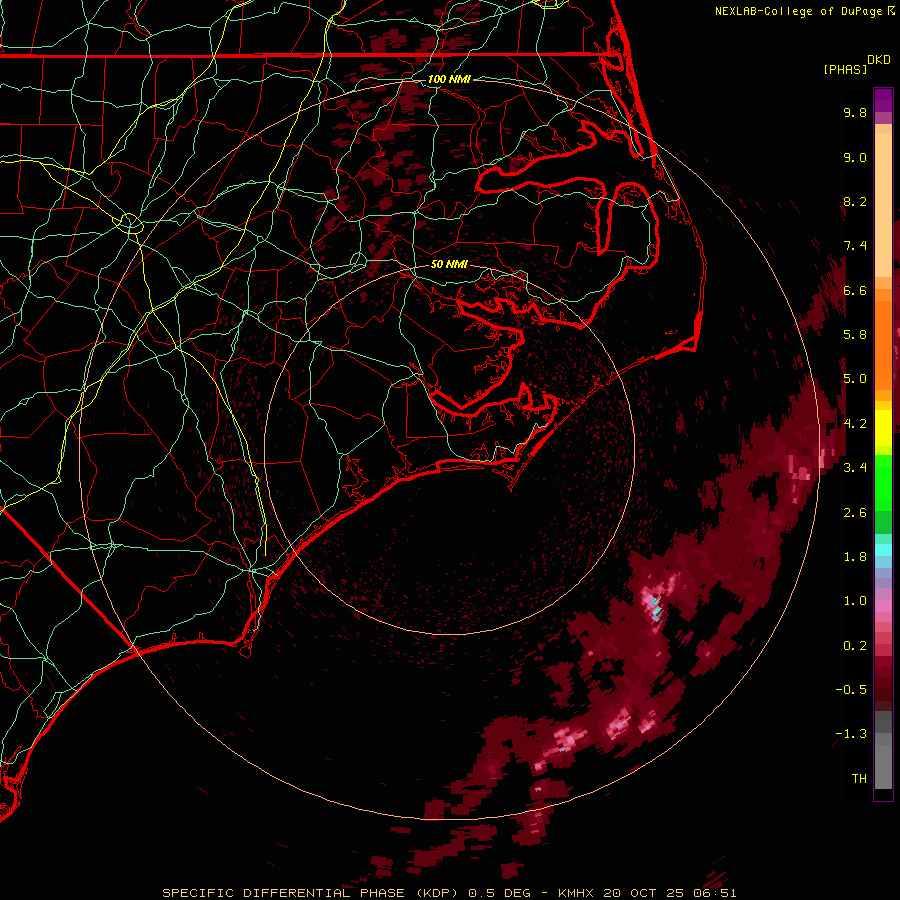The image size is (900, 900).
Task: Click the 7.4 legend value
Action: [x=855, y=246]
